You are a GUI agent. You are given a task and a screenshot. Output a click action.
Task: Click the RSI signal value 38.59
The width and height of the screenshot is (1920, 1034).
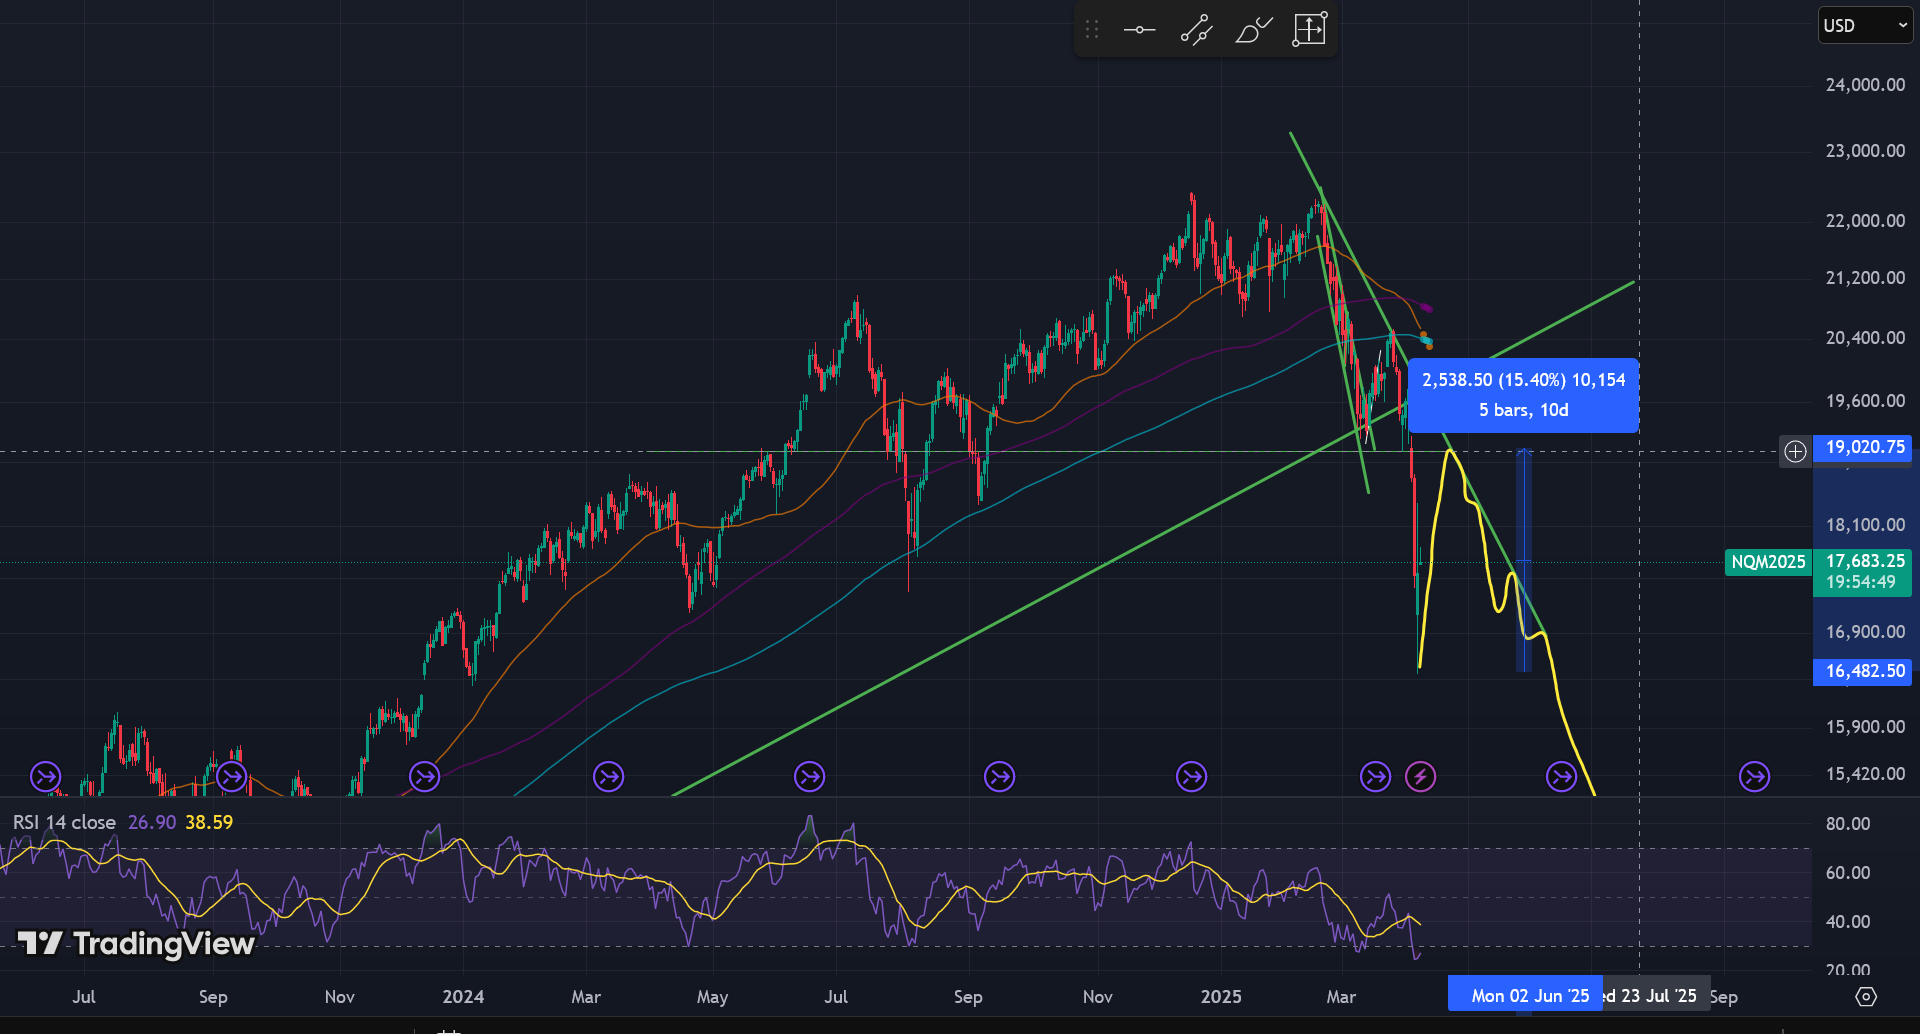209,822
